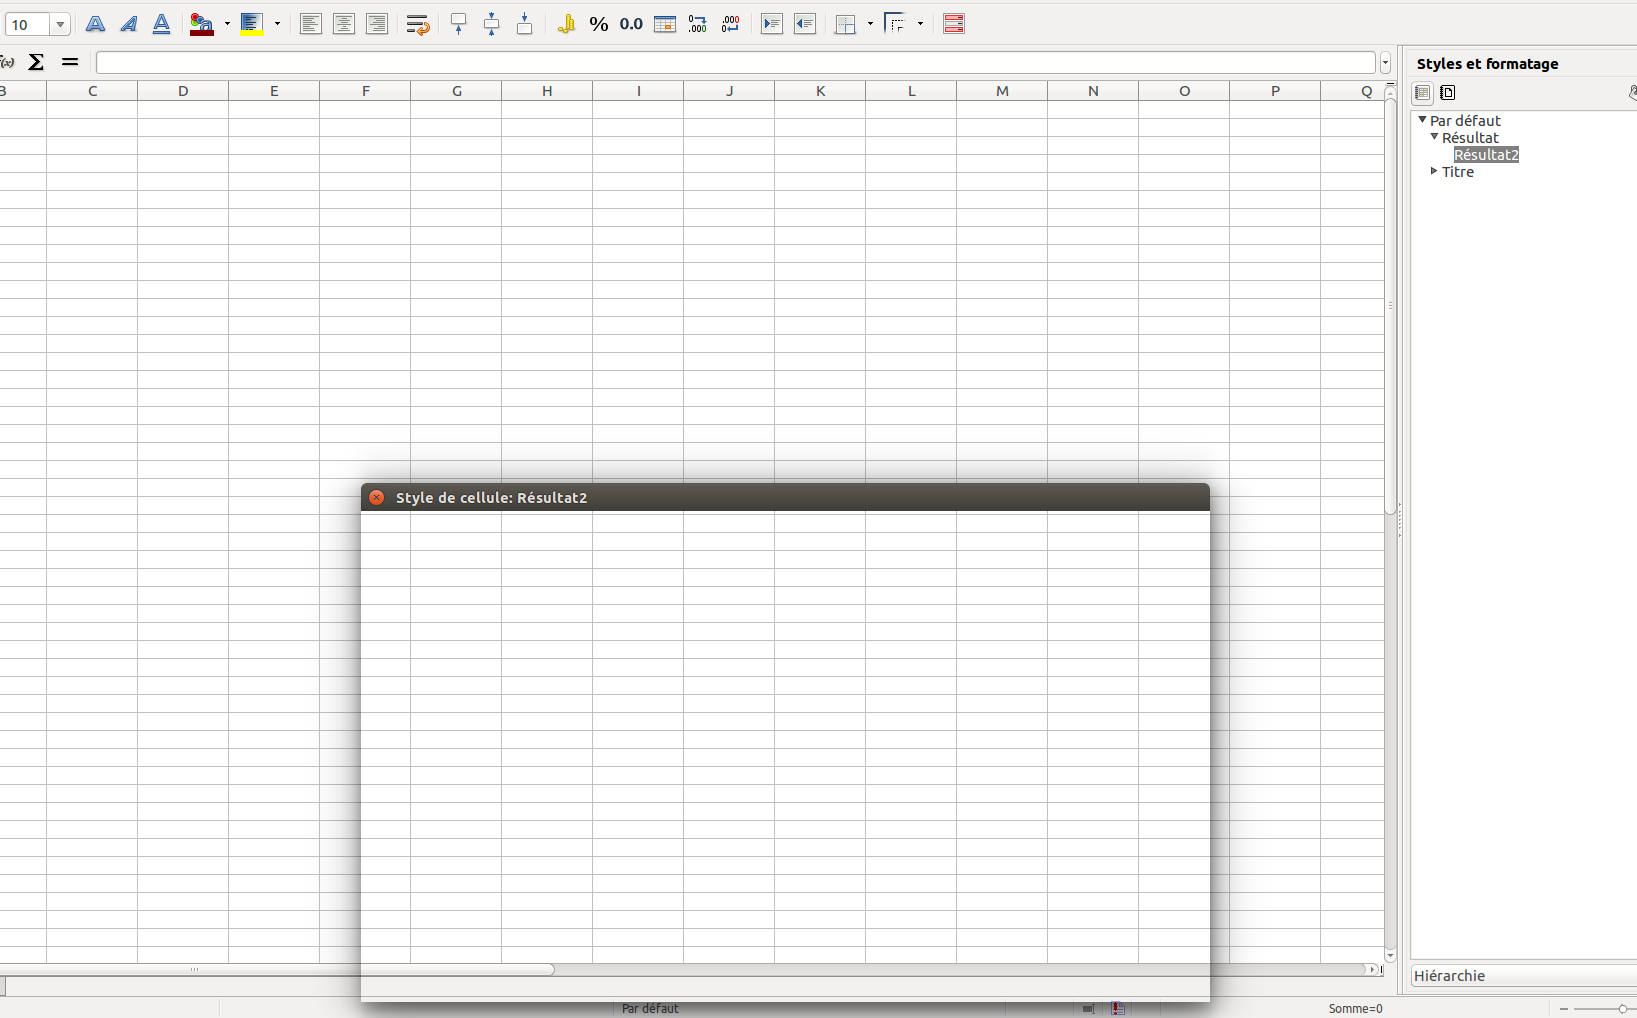Apply underline with the underlined A icon
1637x1018 pixels.
click(x=161, y=24)
